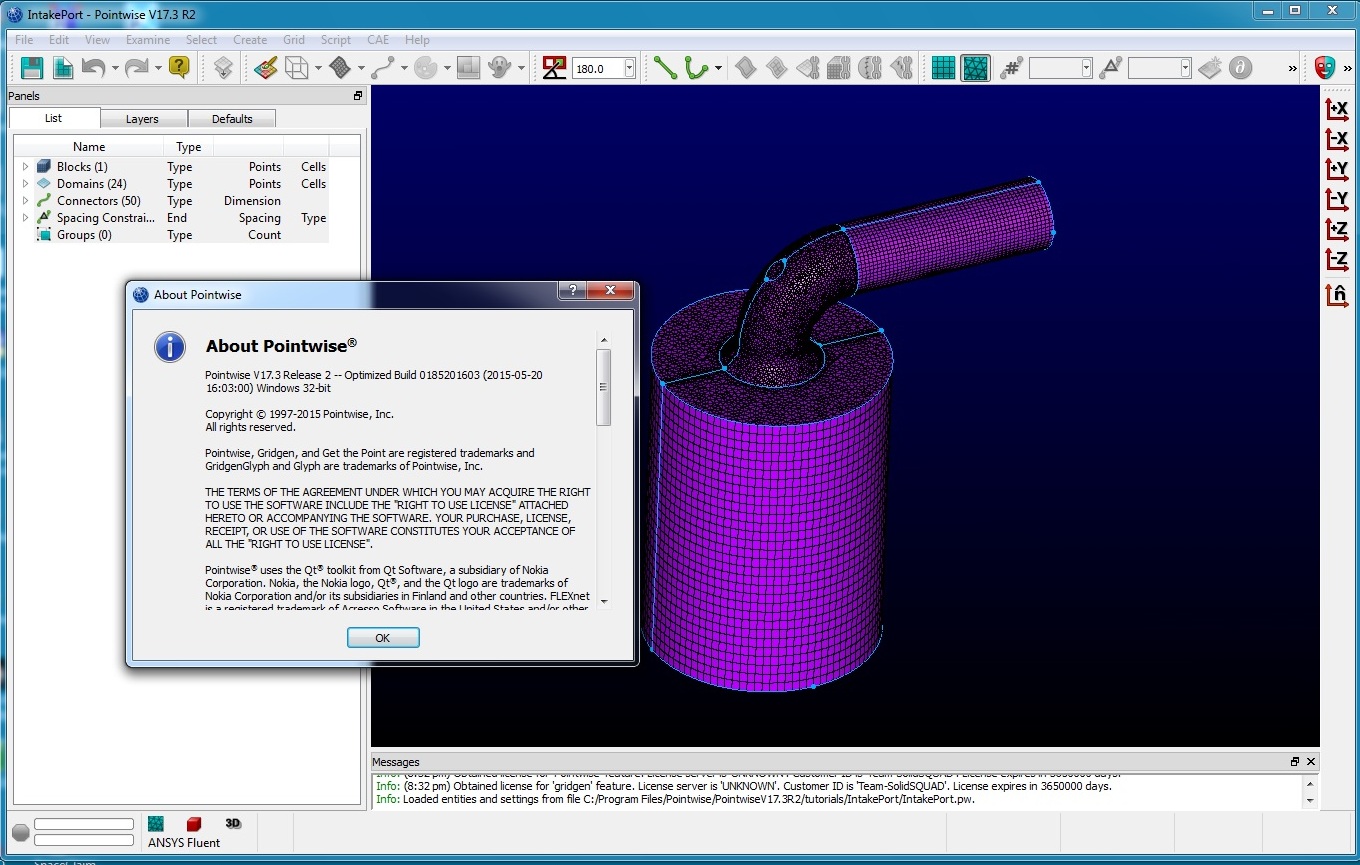Open the wireframe cube dropdown arrow
This screenshot has width=1360, height=865.
pyautogui.click(x=318, y=68)
